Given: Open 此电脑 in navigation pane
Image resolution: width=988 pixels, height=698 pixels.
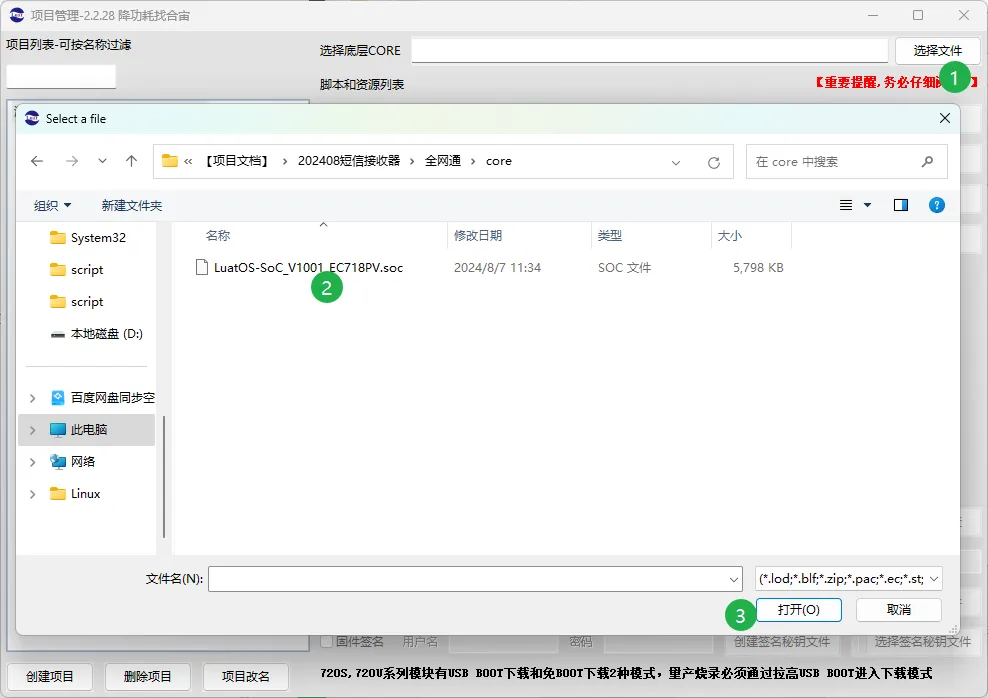Looking at the screenshot, I should 88,430.
